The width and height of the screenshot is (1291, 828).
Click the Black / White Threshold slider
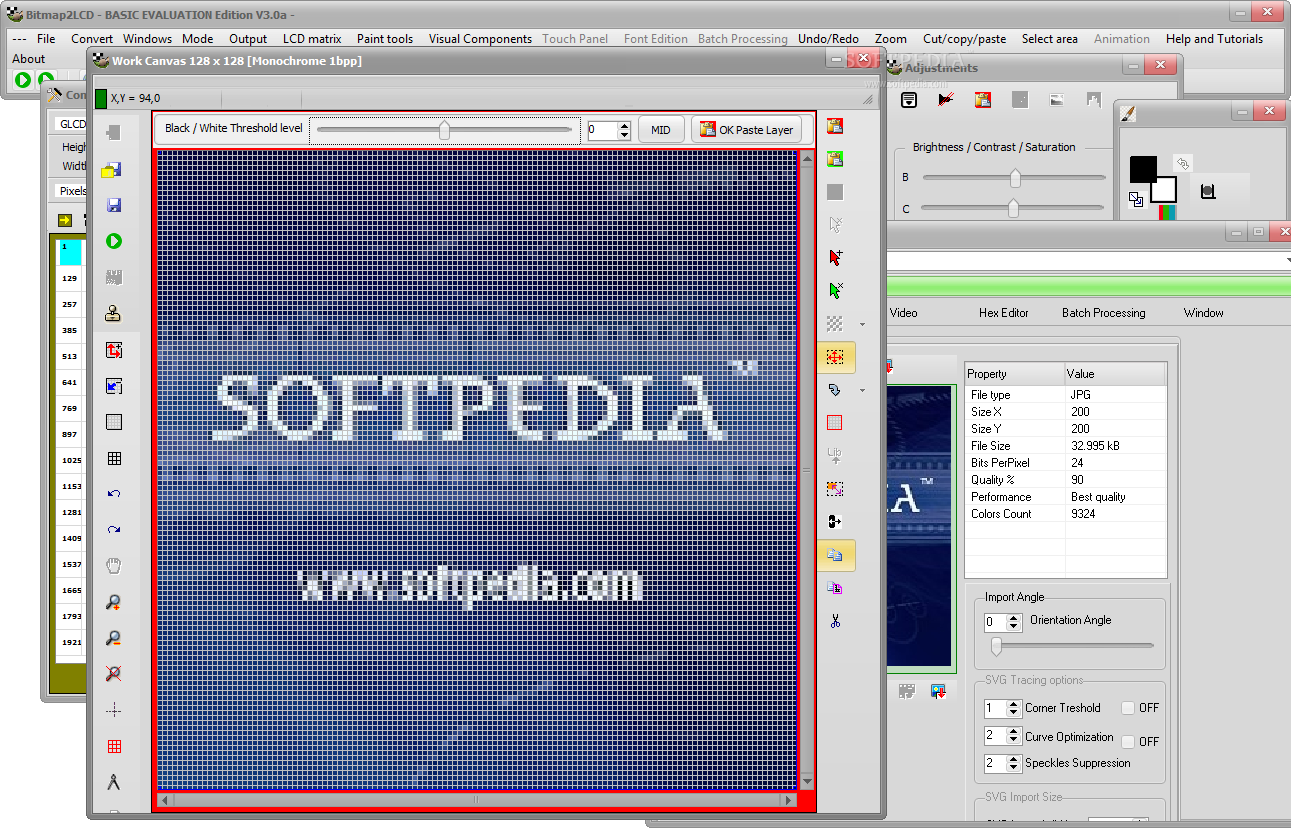pyautogui.click(x=445, y=130)
